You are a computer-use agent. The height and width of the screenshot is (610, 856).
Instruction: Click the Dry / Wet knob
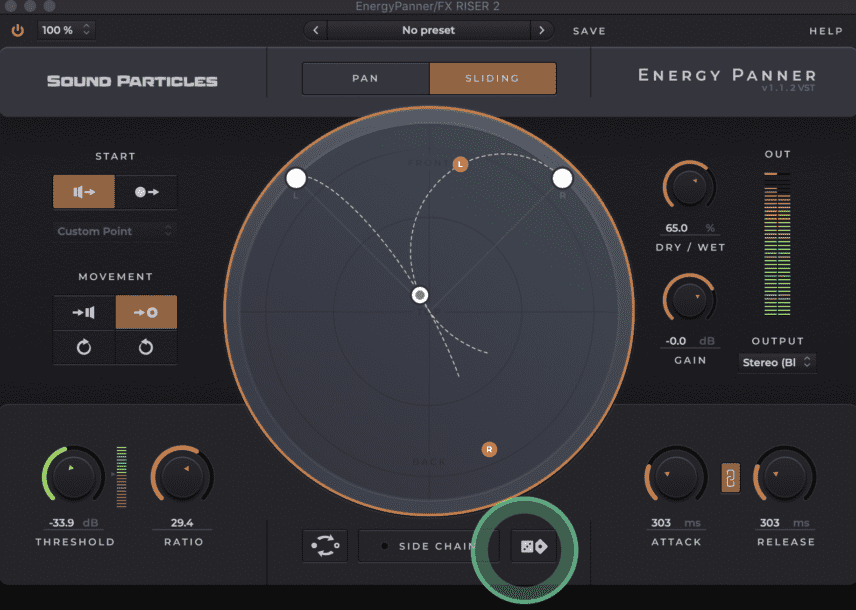point(689,187)
